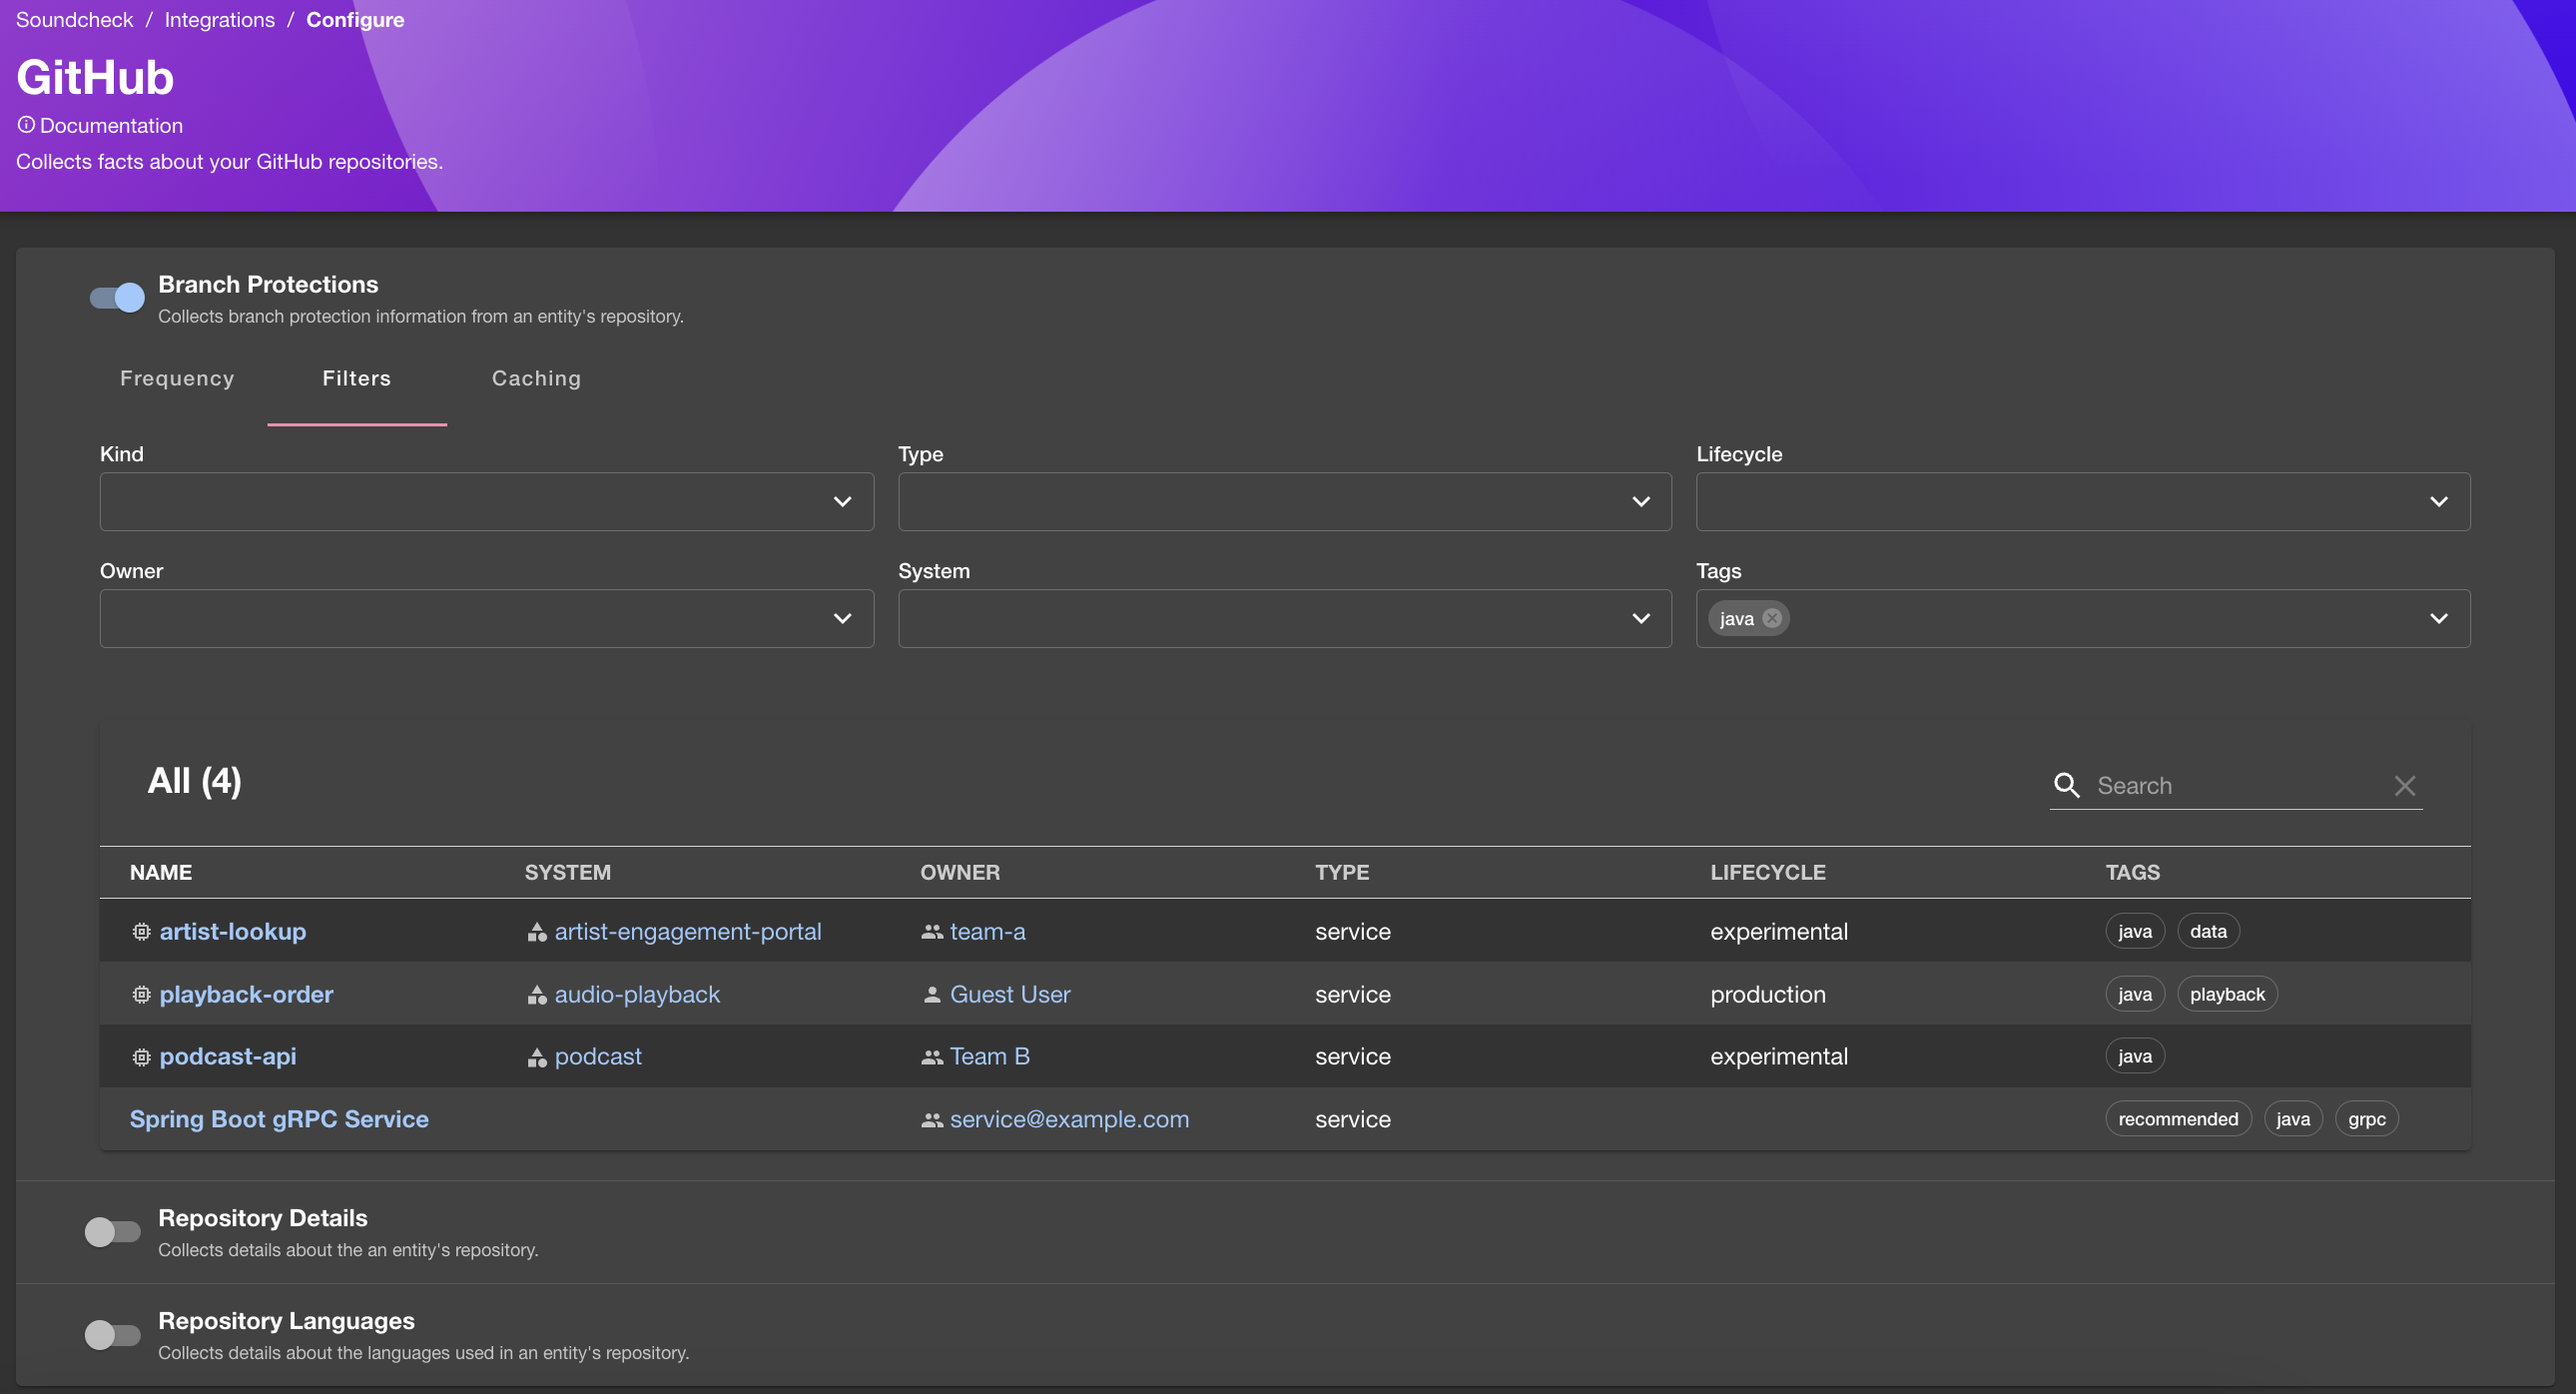This screenshot has width=2576, height=1394.
Task: Open Spring Boot gRPC Service link
Action: point(279,1120)
